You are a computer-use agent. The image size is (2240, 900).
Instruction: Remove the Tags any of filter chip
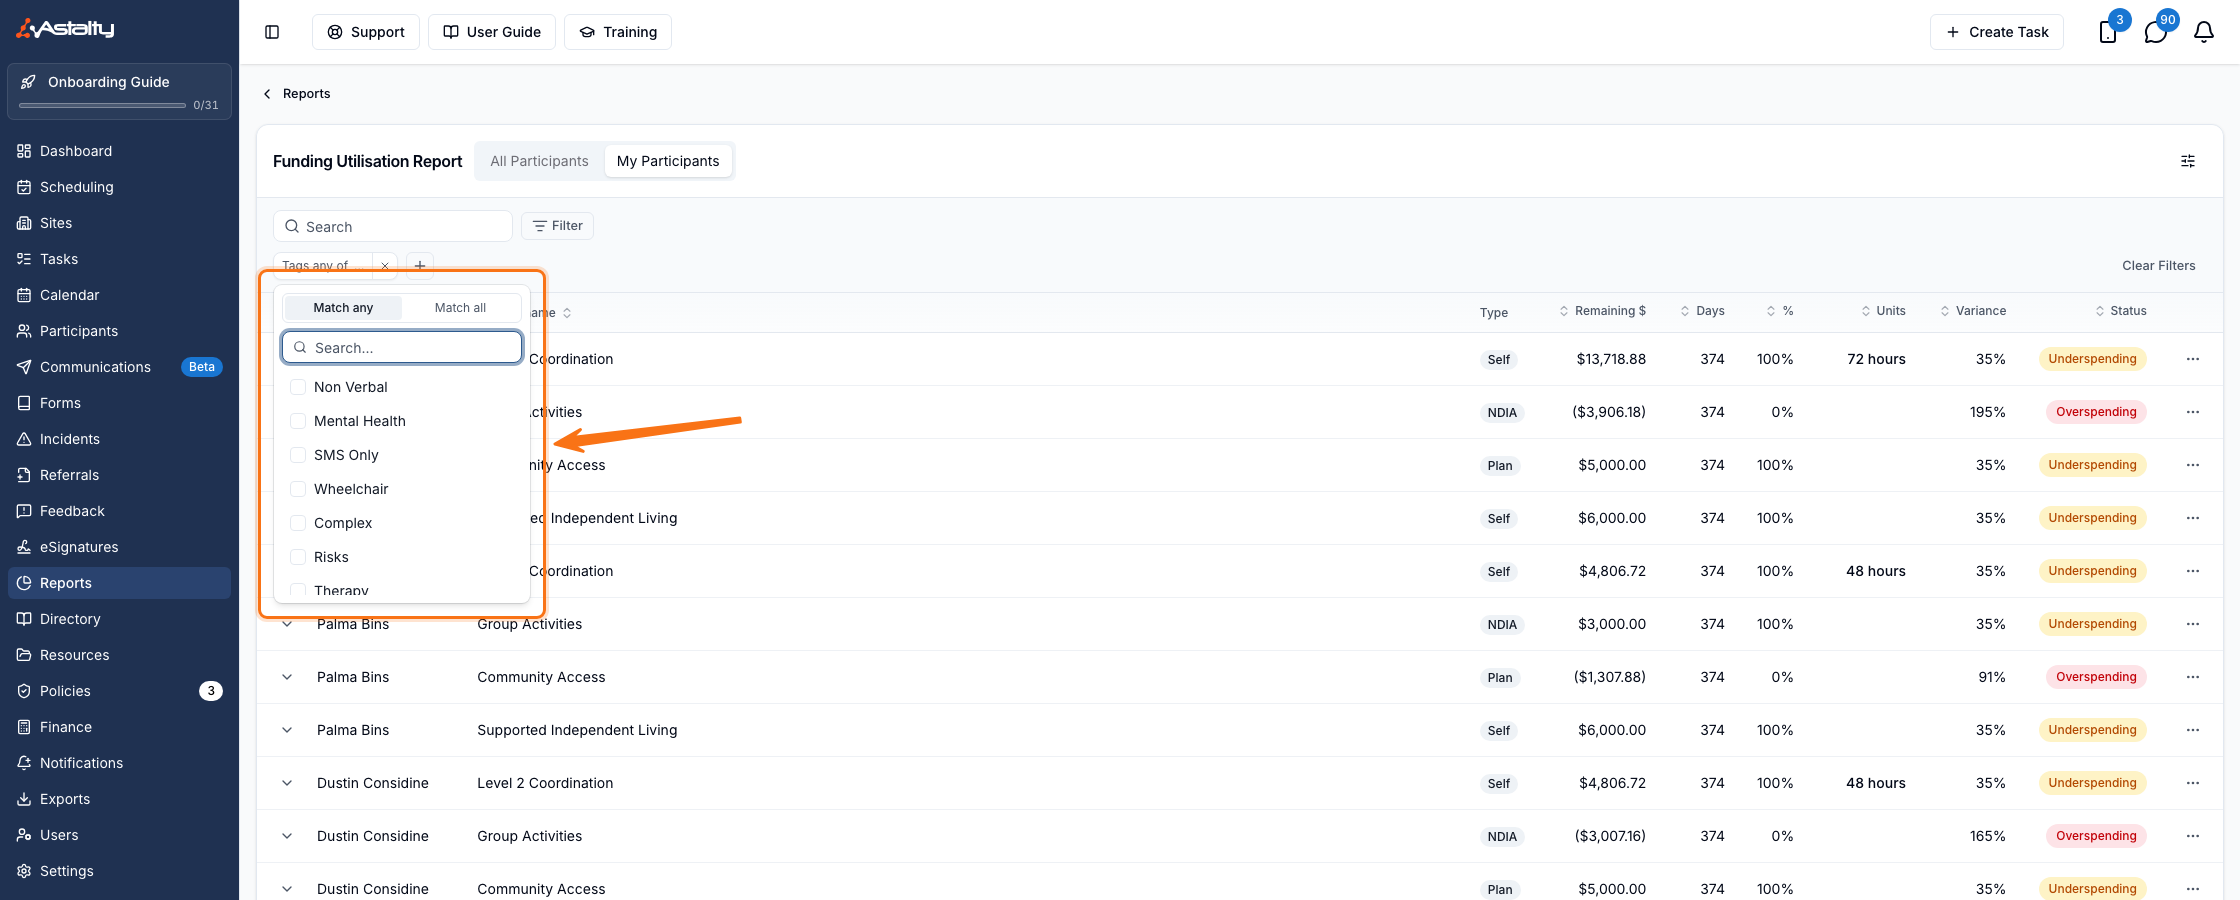click(385, 266)
